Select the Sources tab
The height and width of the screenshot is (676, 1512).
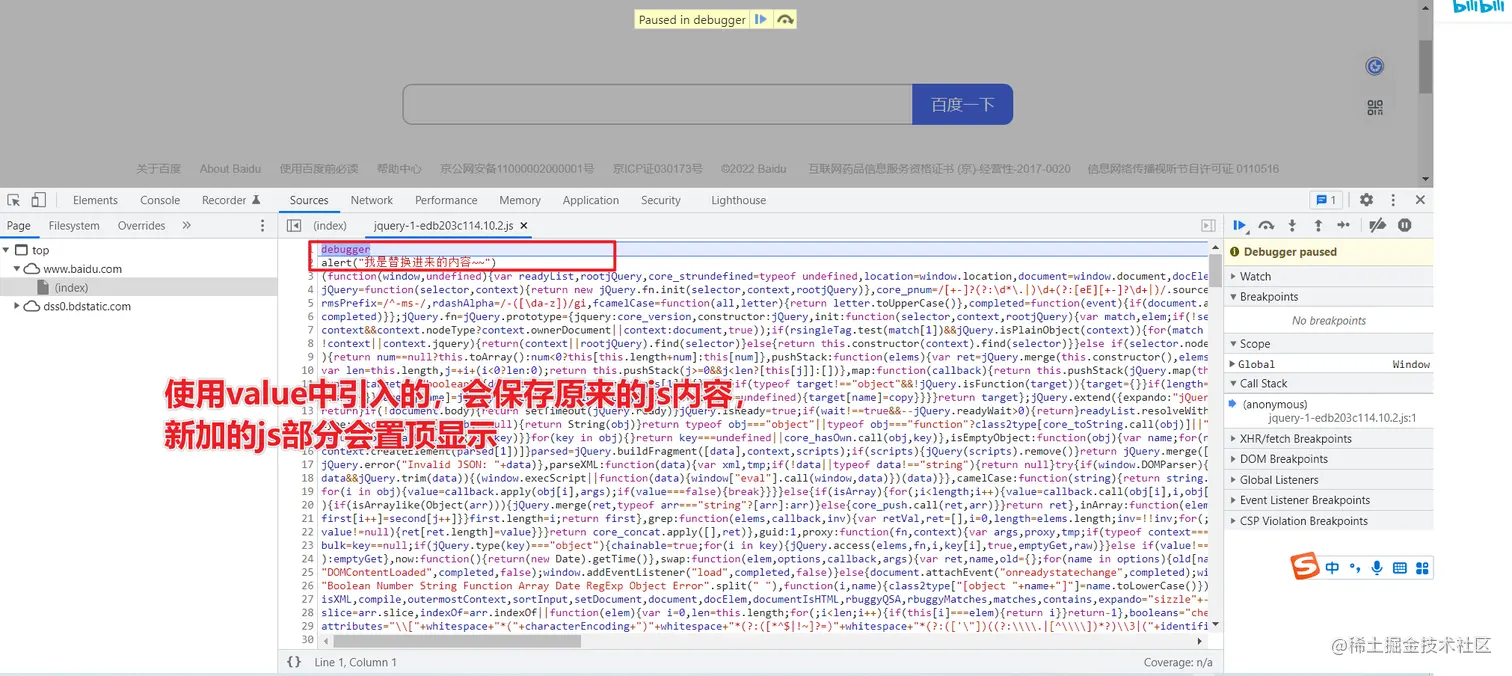pos(309,200)
